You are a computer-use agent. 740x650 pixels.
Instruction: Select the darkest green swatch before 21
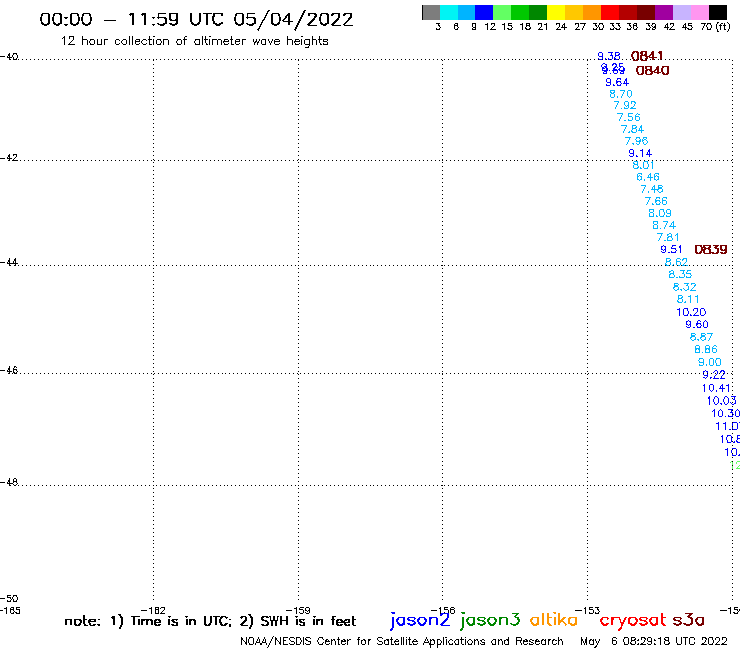coord(538,12)
